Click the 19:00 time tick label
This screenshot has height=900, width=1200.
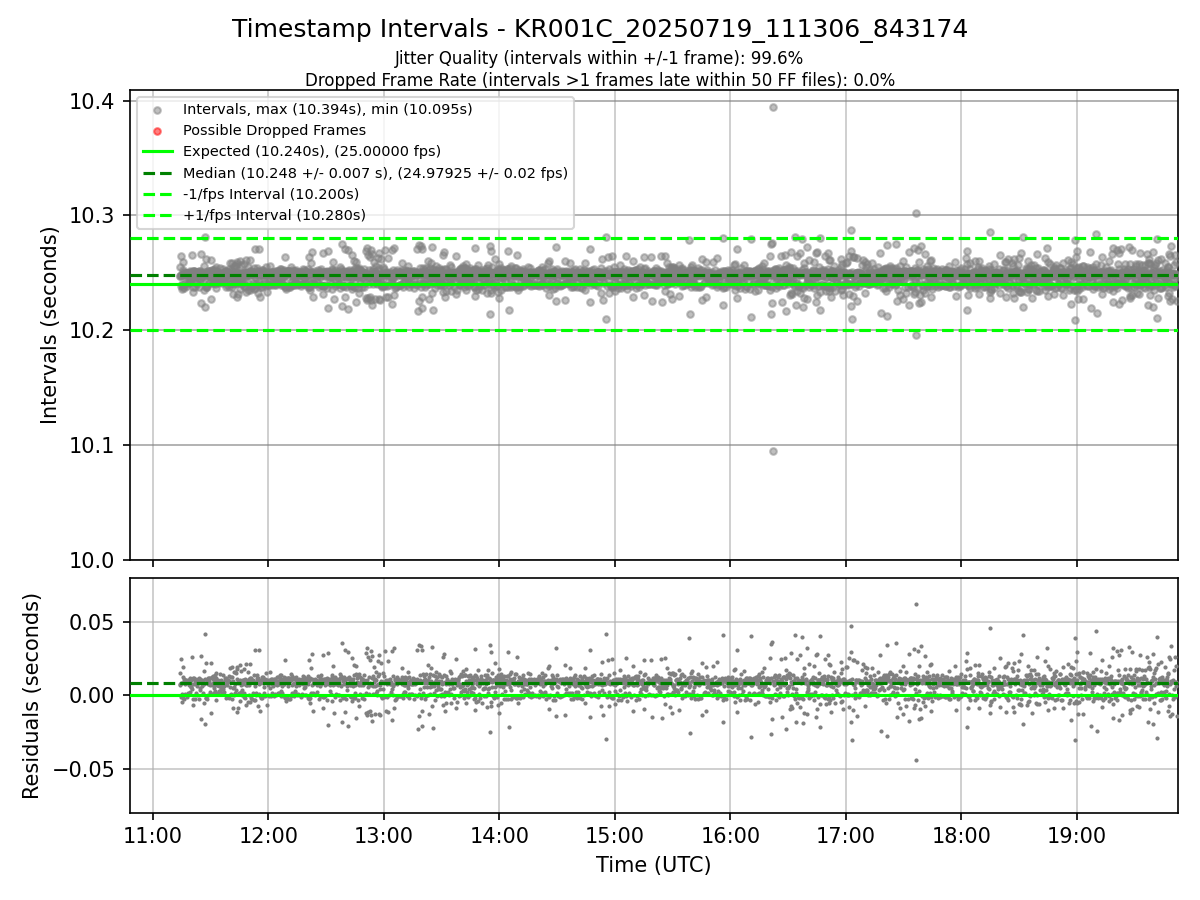[1077, 835]
